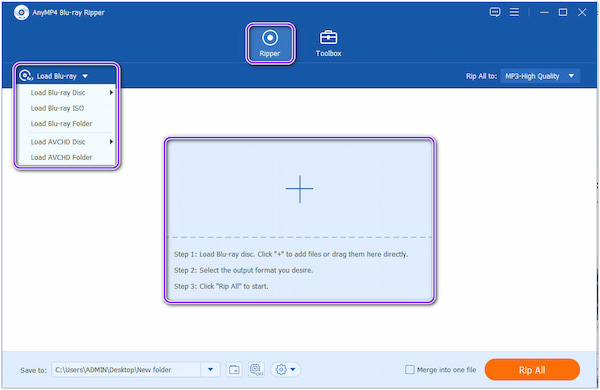Expand the Save to path dropdown arrow
Screen dimensions: 600x390
click(x=210, y=370)
